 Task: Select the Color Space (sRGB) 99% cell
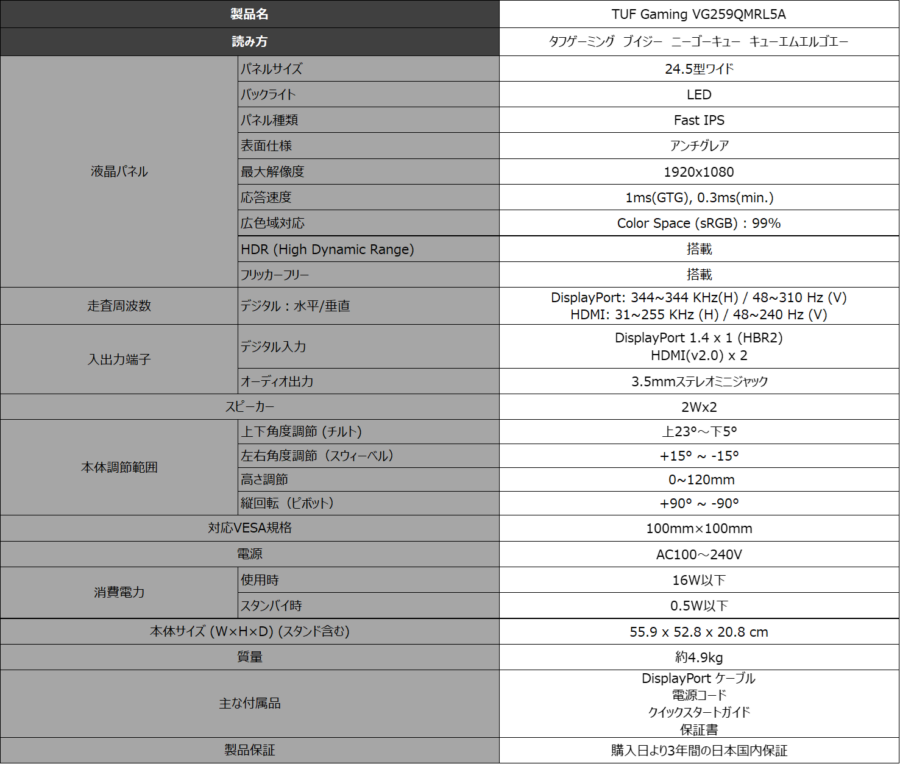[698, 223]
